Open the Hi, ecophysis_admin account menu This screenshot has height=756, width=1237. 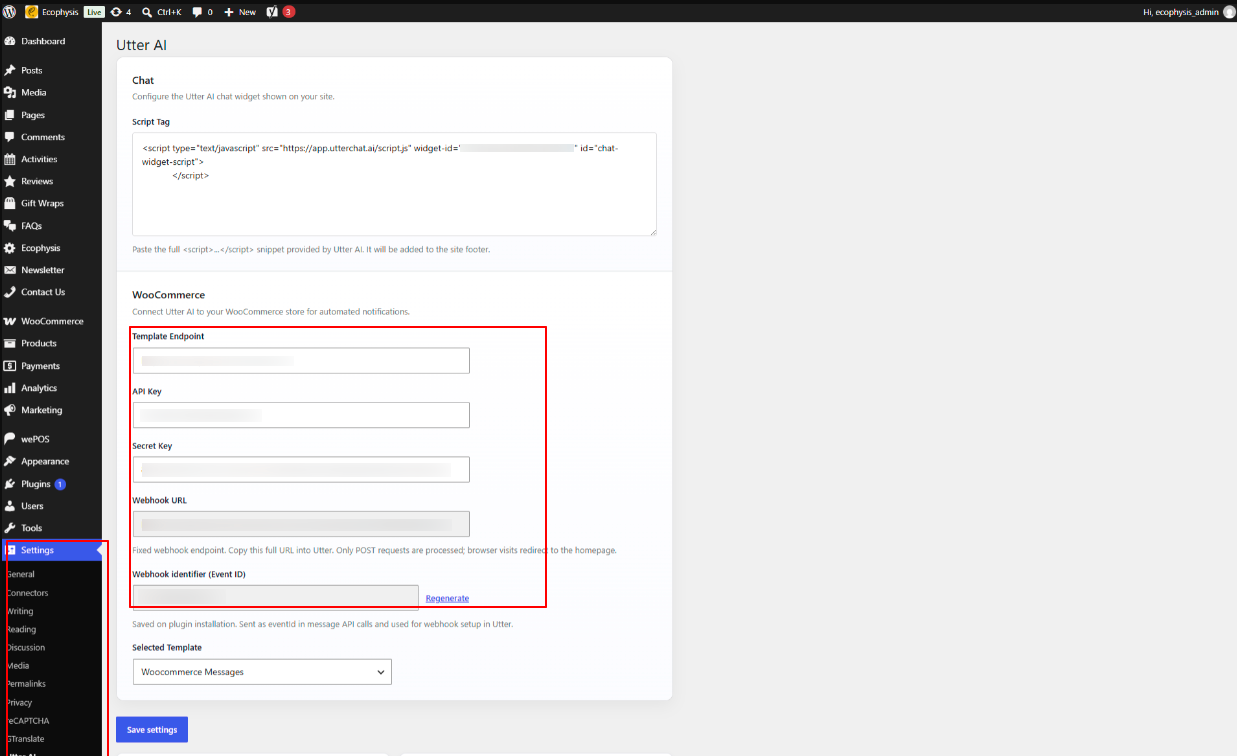click(x=1181, y=12)
